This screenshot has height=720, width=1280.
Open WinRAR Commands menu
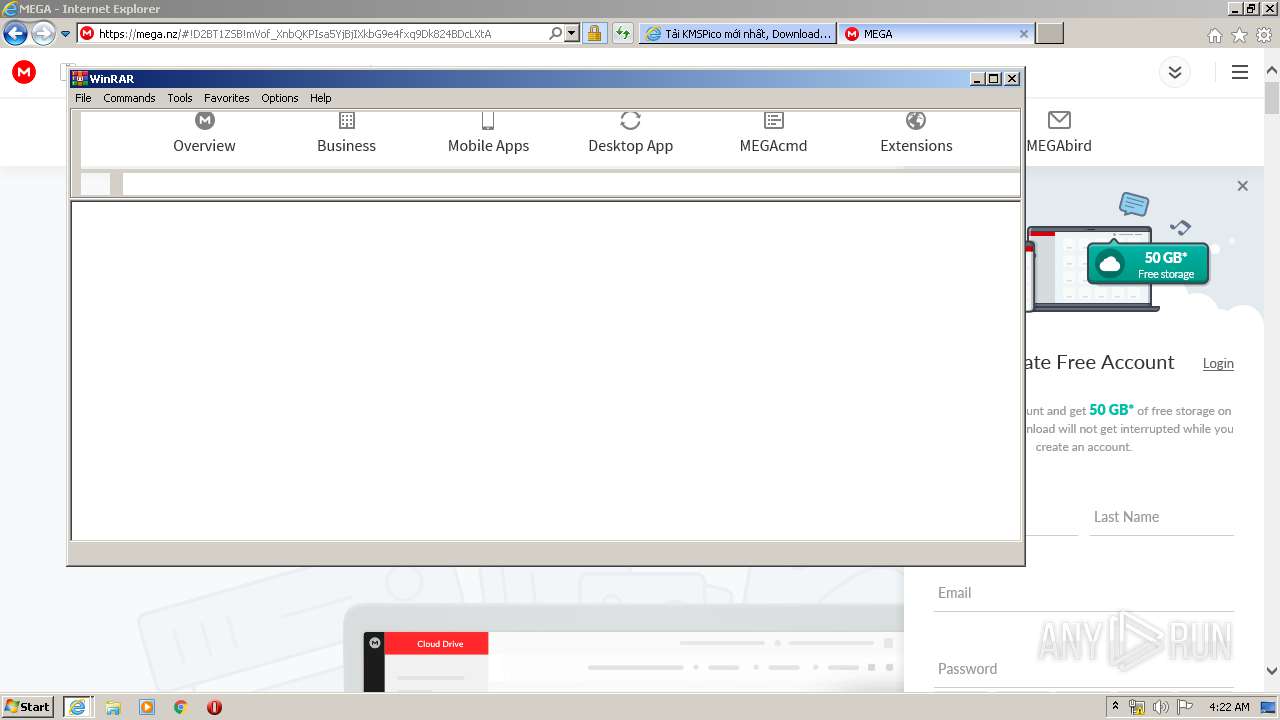[129, 98]
